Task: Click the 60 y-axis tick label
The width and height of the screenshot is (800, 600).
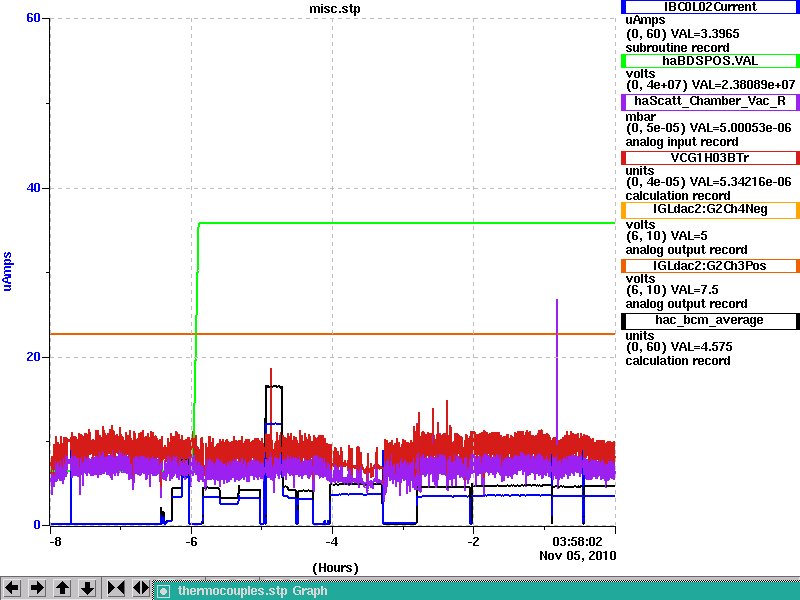Action: point(33,18)
